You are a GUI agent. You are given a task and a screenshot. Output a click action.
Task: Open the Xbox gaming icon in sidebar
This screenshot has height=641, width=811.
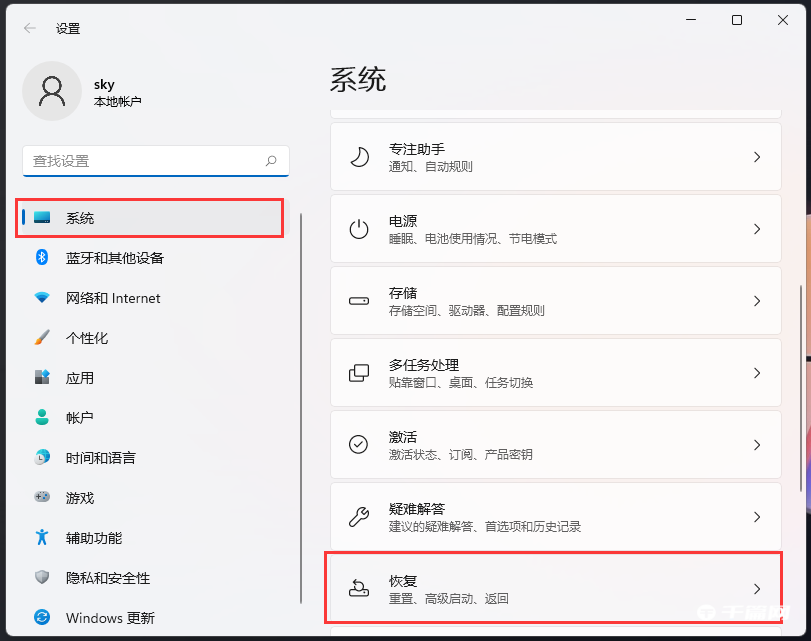[x=41, y=498]
